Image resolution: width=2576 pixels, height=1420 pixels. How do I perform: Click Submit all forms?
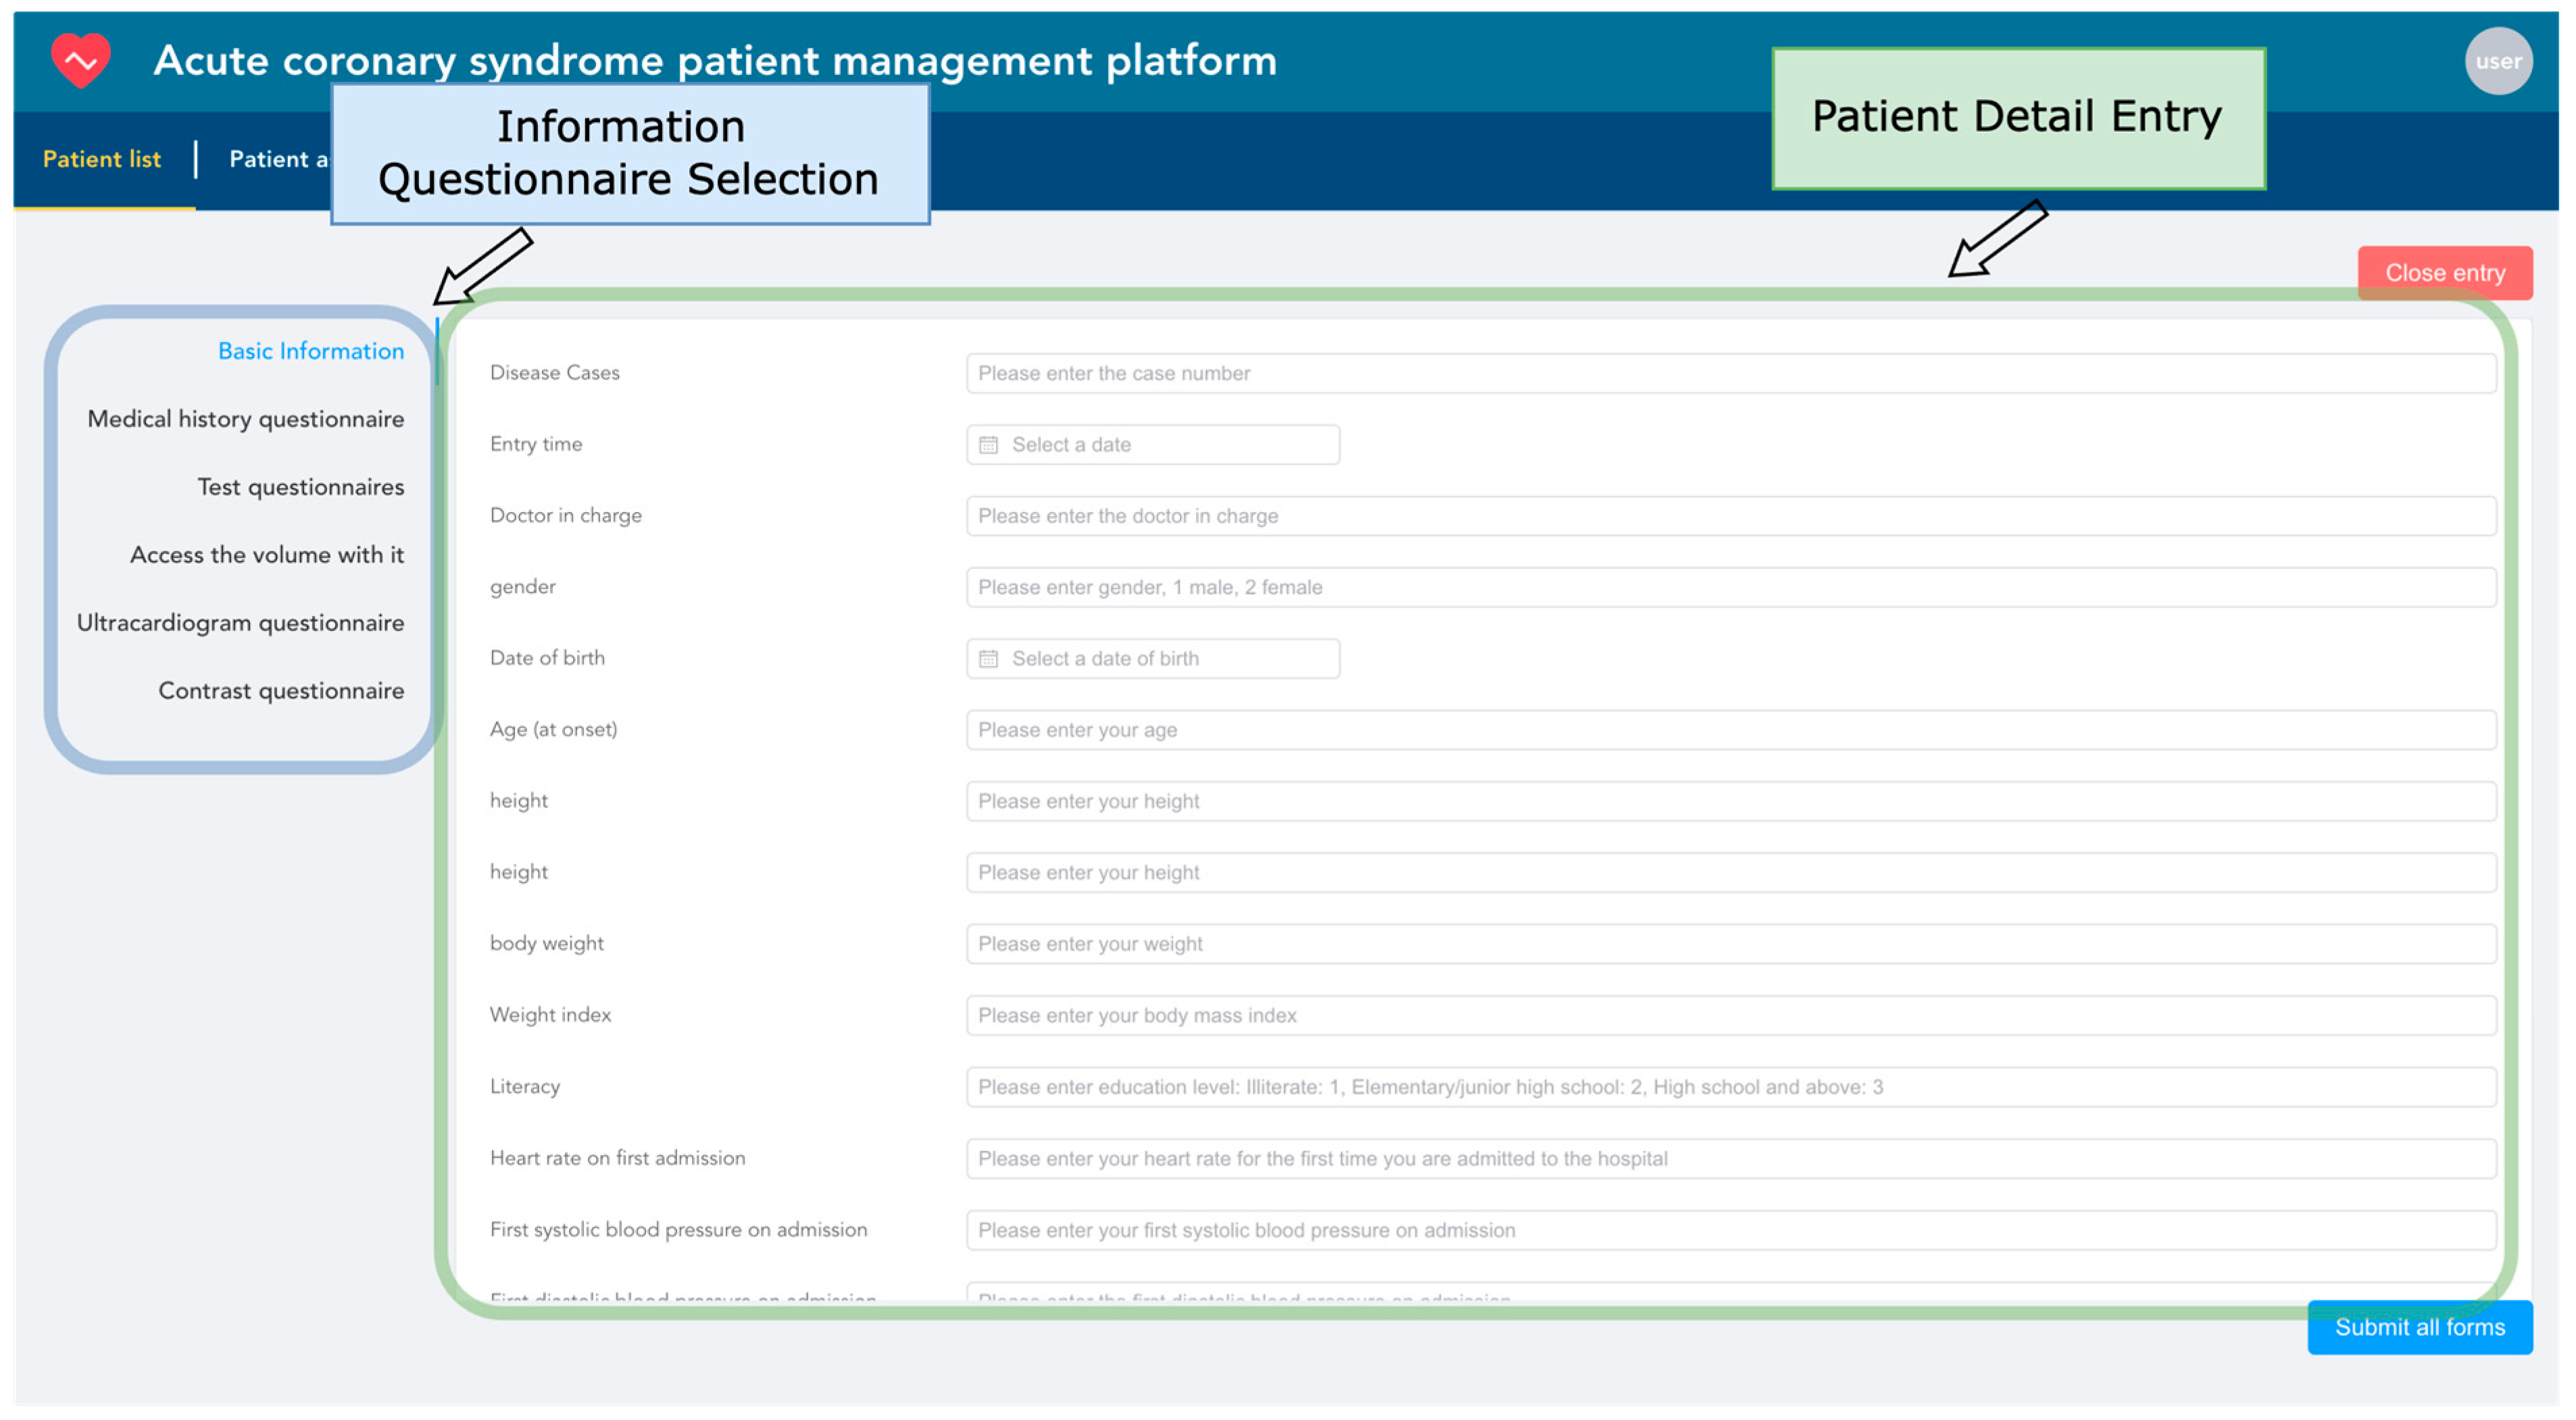click(x=2419, y=1327)
